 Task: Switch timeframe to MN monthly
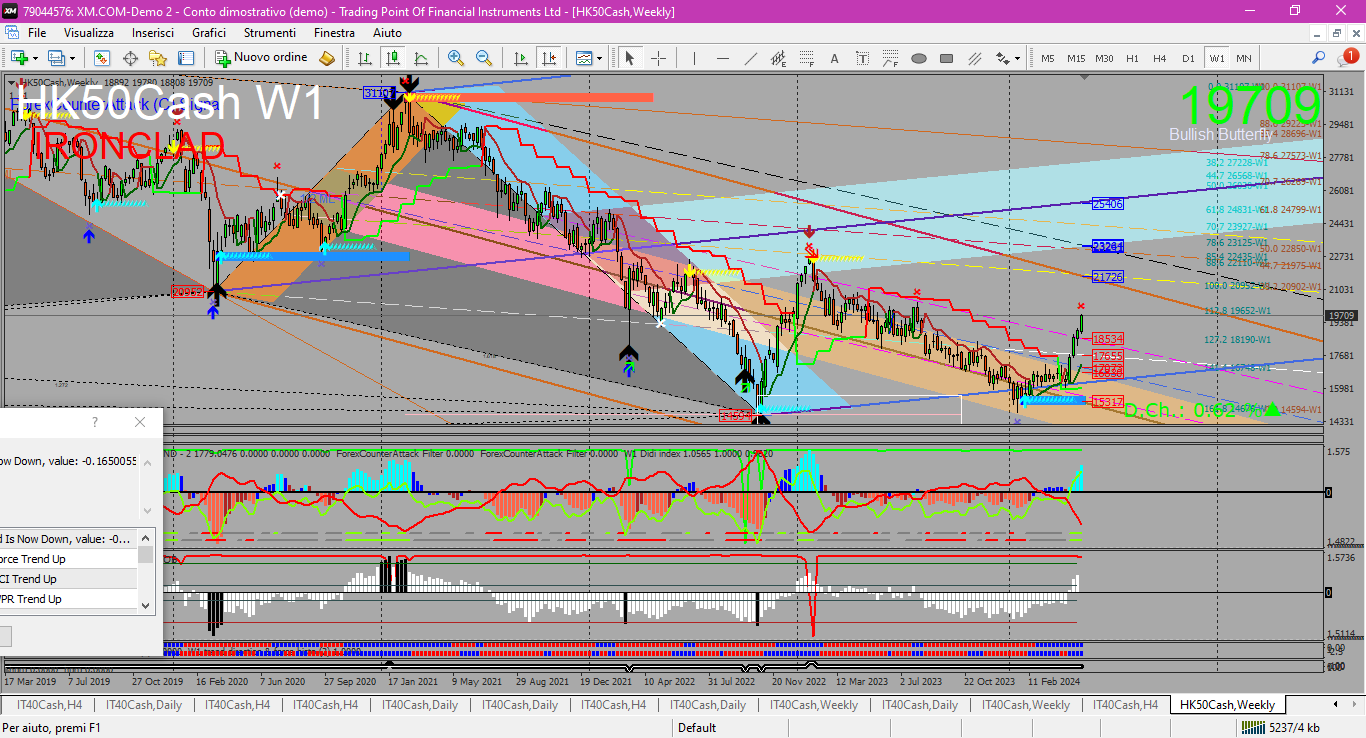(1243, 58)
